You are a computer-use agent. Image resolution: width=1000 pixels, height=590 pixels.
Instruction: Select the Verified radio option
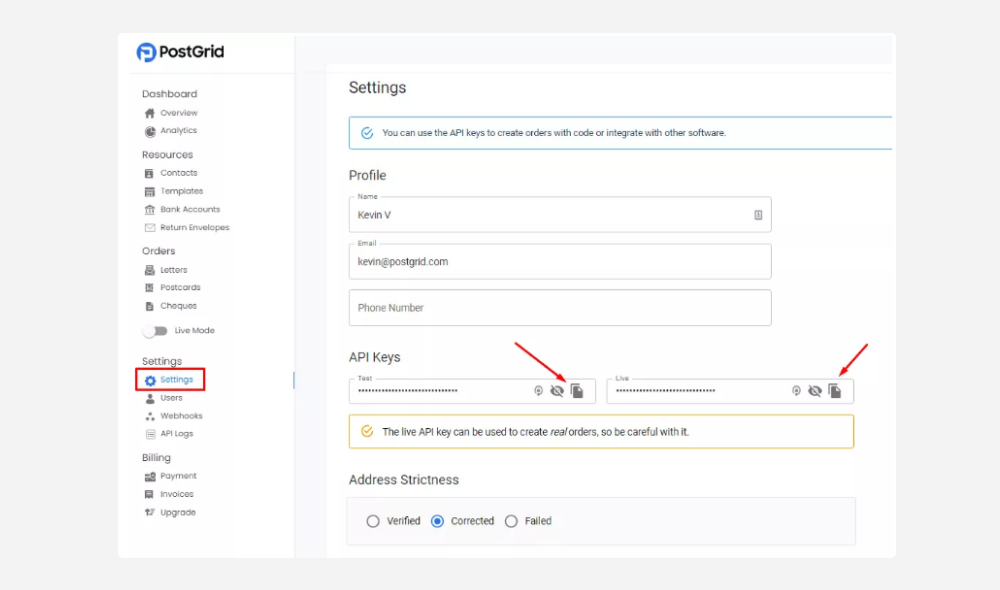coord(373,521)
